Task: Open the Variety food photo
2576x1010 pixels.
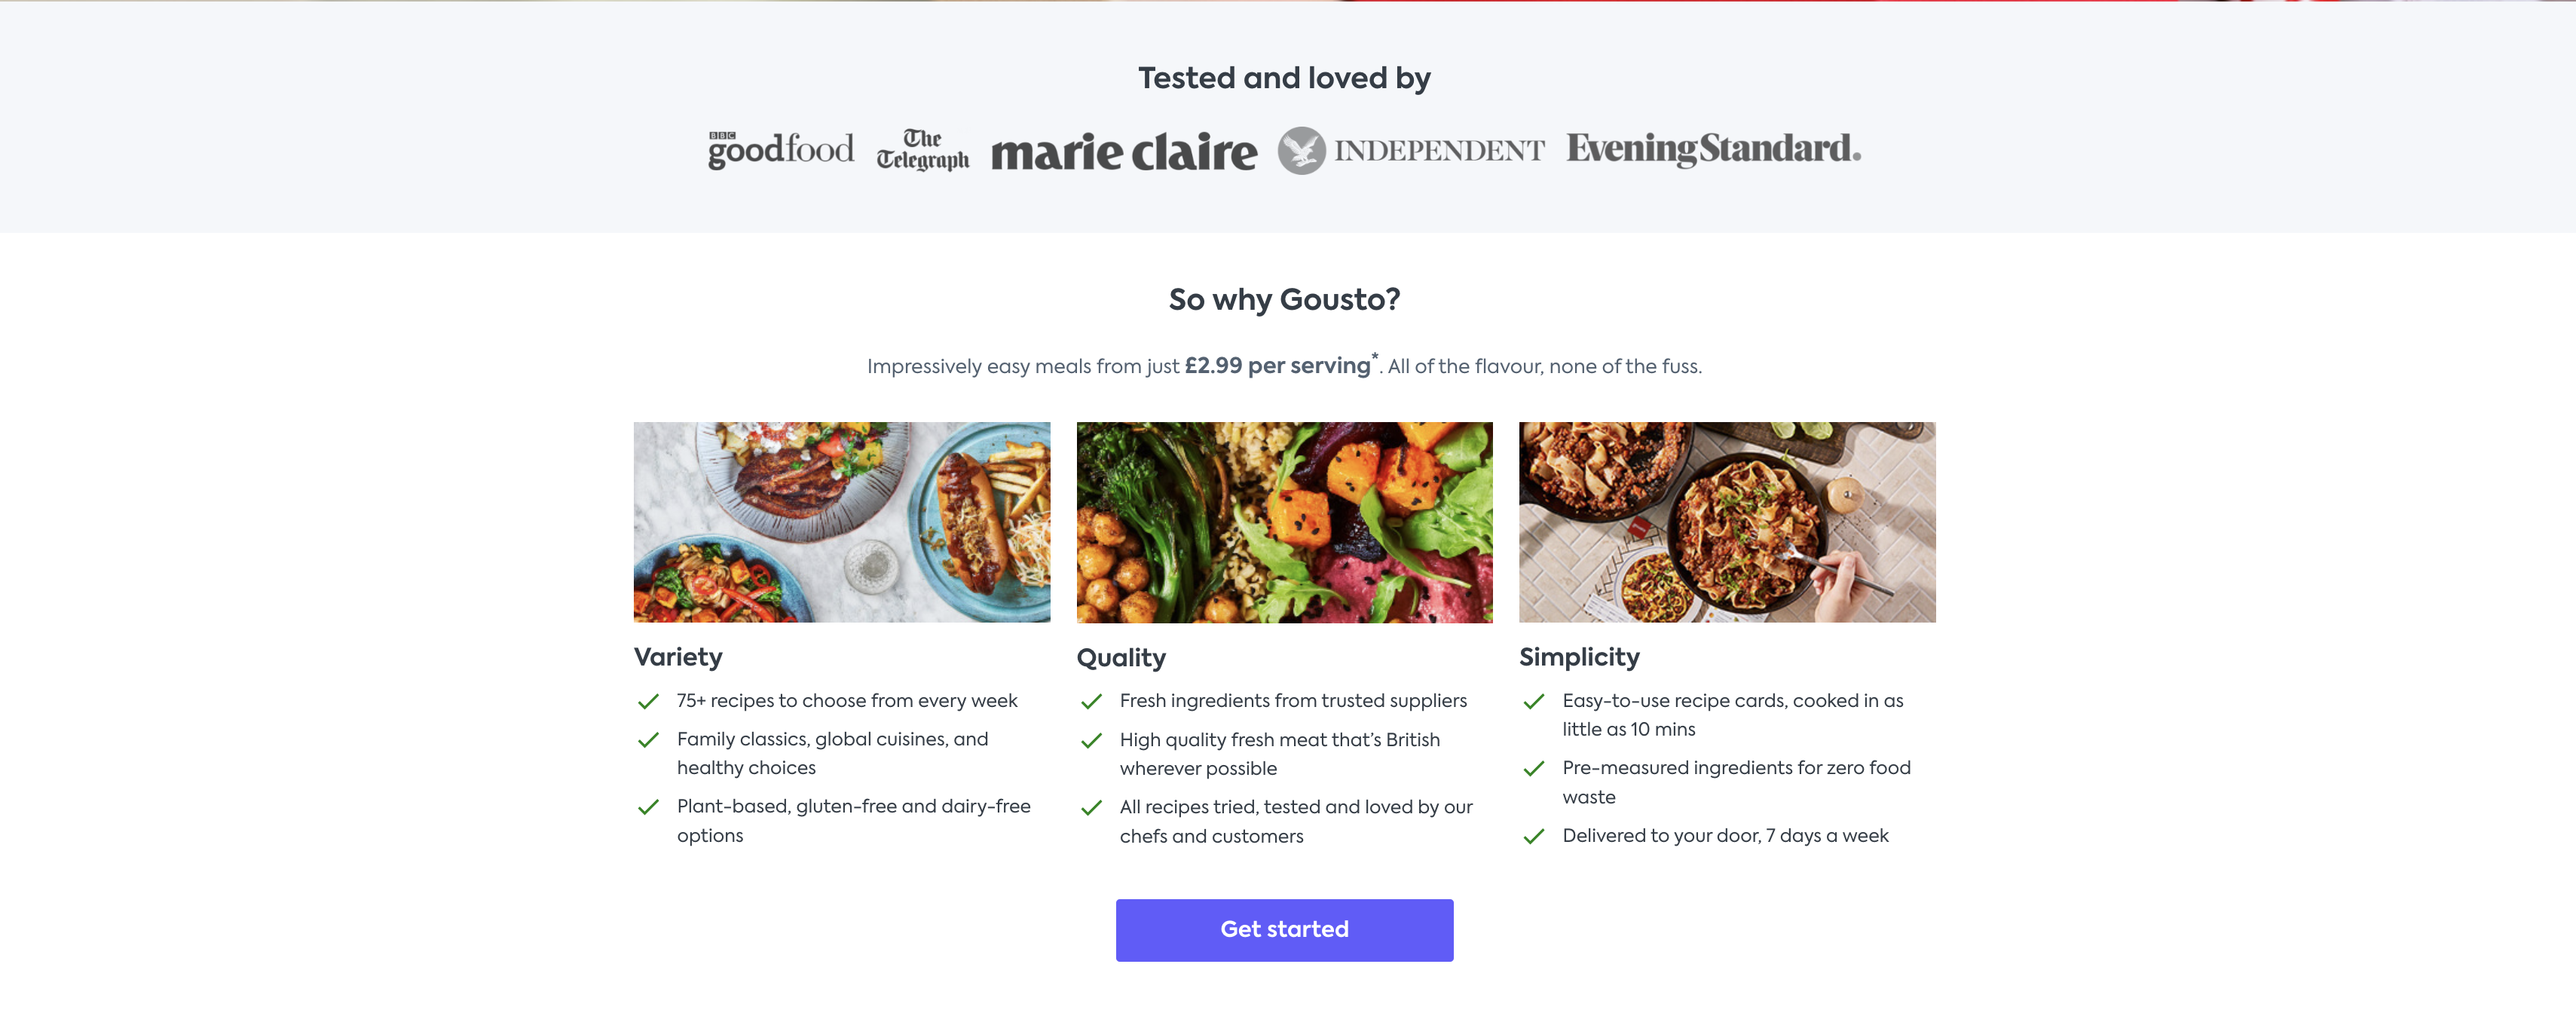Action: point(841,522)
